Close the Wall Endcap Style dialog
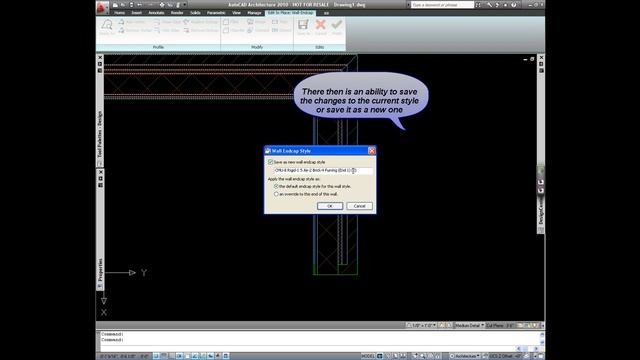The height and width of the screenshot is (360, 640). click(x=371, y=151)
